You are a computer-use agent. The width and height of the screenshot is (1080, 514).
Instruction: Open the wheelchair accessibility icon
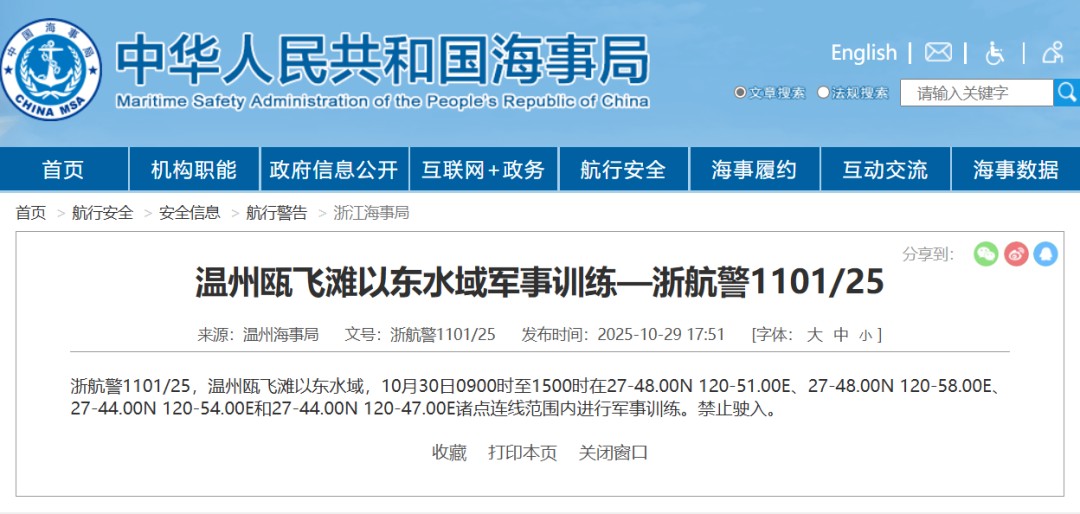pos(995,53)
